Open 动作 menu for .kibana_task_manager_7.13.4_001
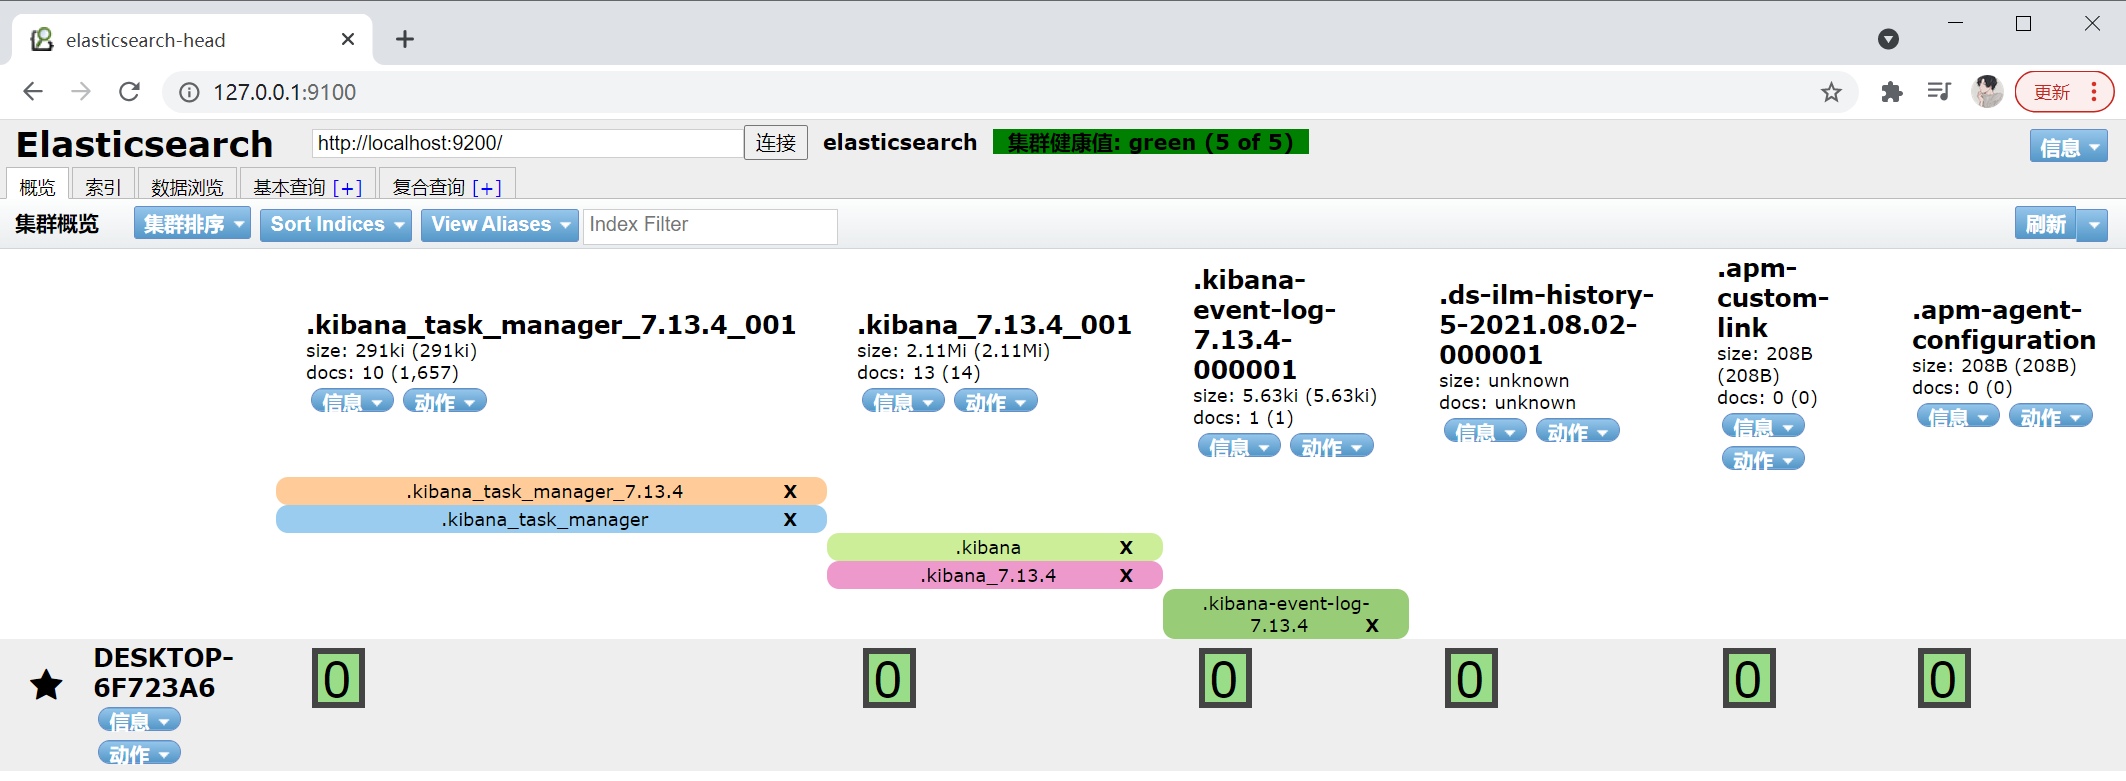 point(445,401)
